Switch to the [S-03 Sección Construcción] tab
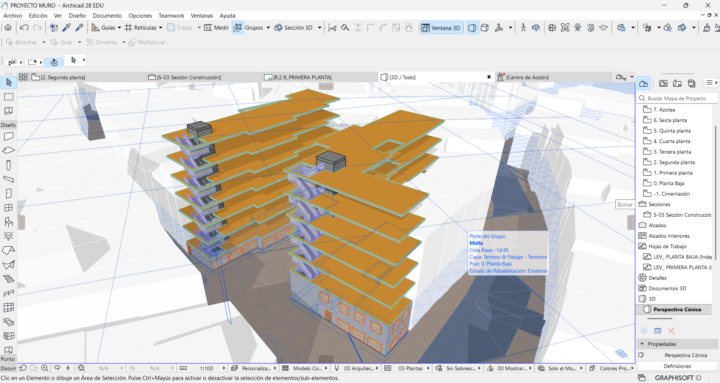720x383 pixels. click(x=204, y=77)
